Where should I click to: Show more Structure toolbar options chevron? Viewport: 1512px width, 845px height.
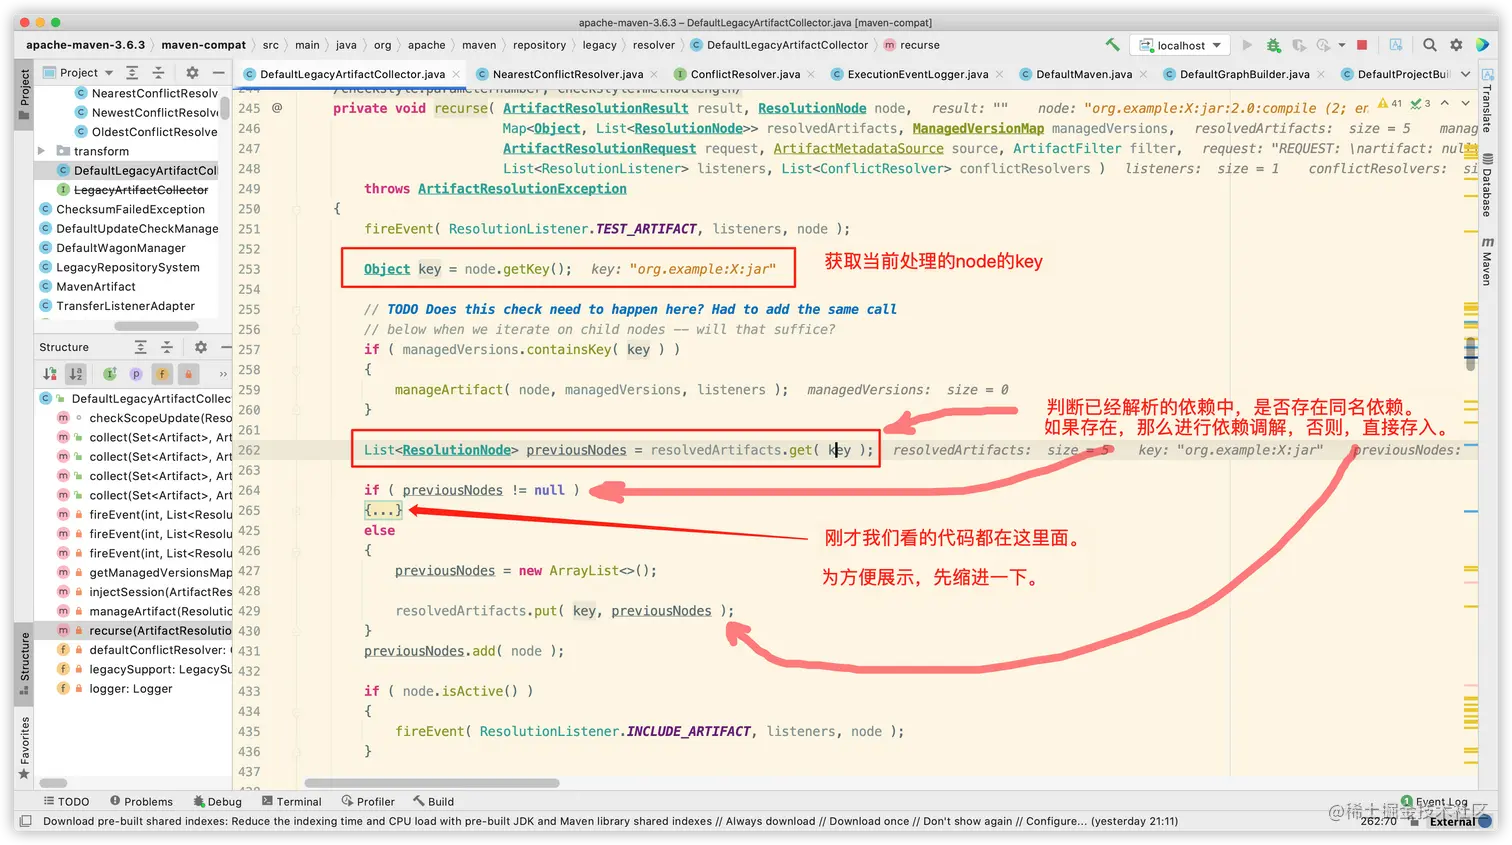click(x=222, y=374)
